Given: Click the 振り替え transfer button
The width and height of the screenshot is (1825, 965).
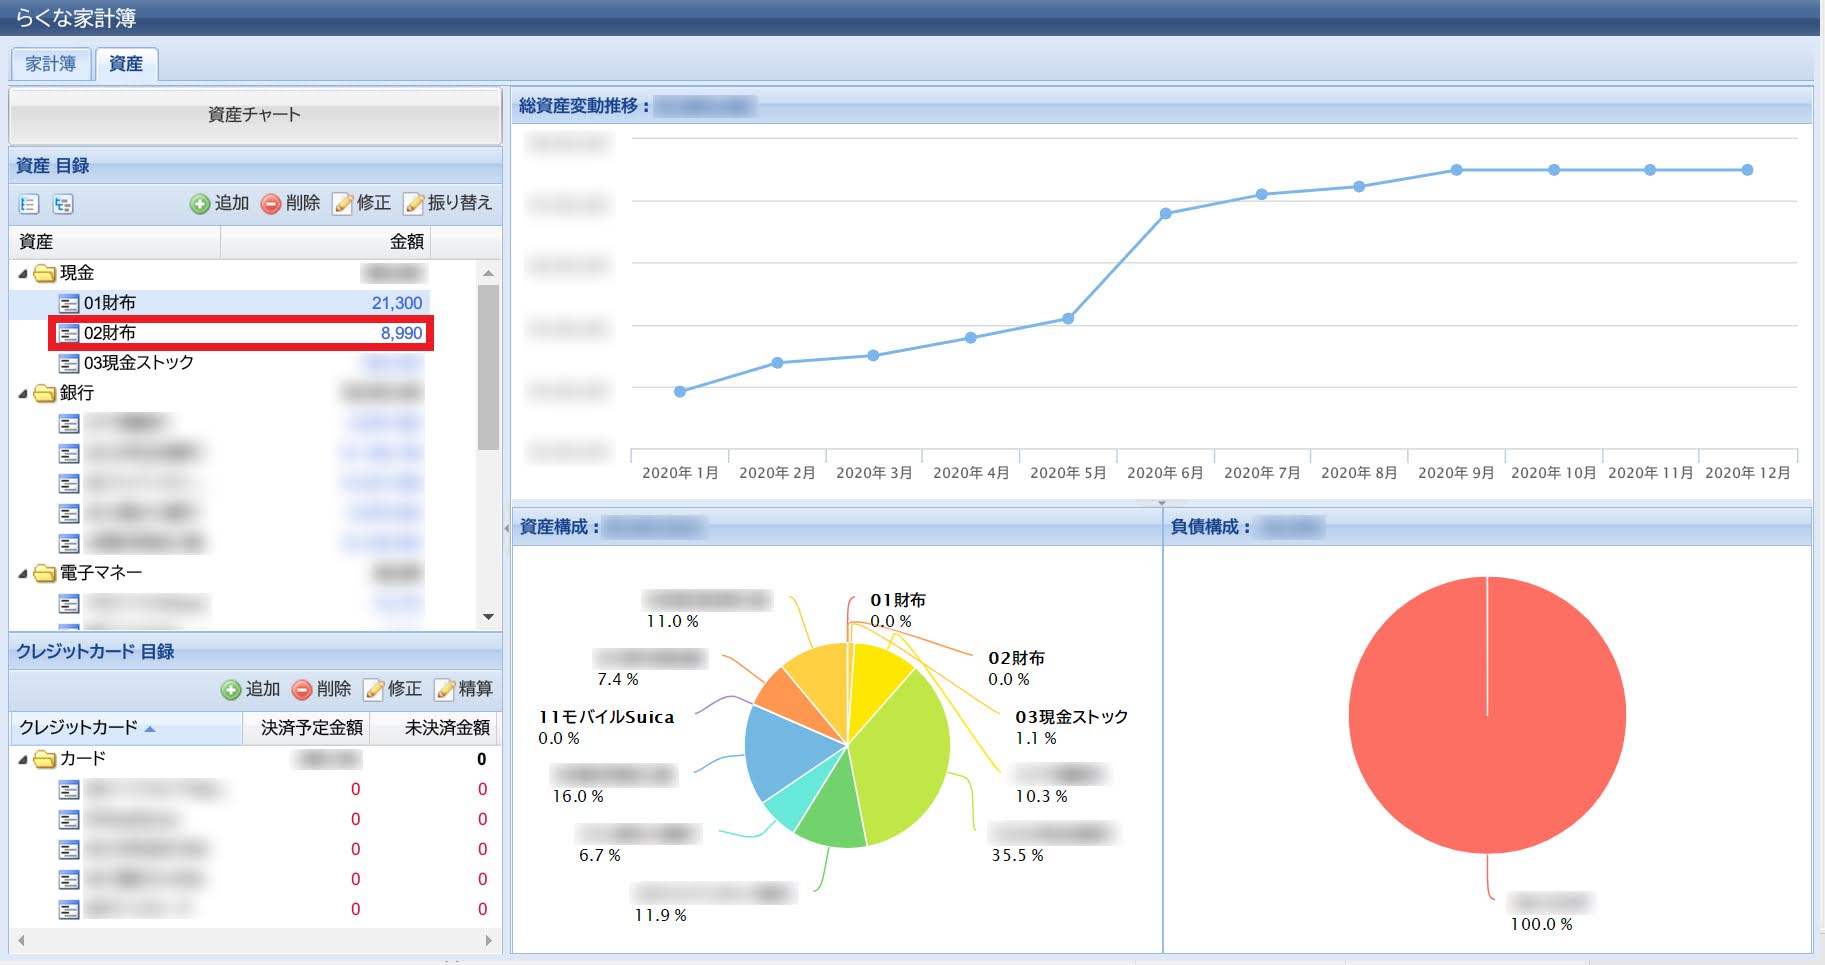Looking at the screenshot, I should 447,203.
